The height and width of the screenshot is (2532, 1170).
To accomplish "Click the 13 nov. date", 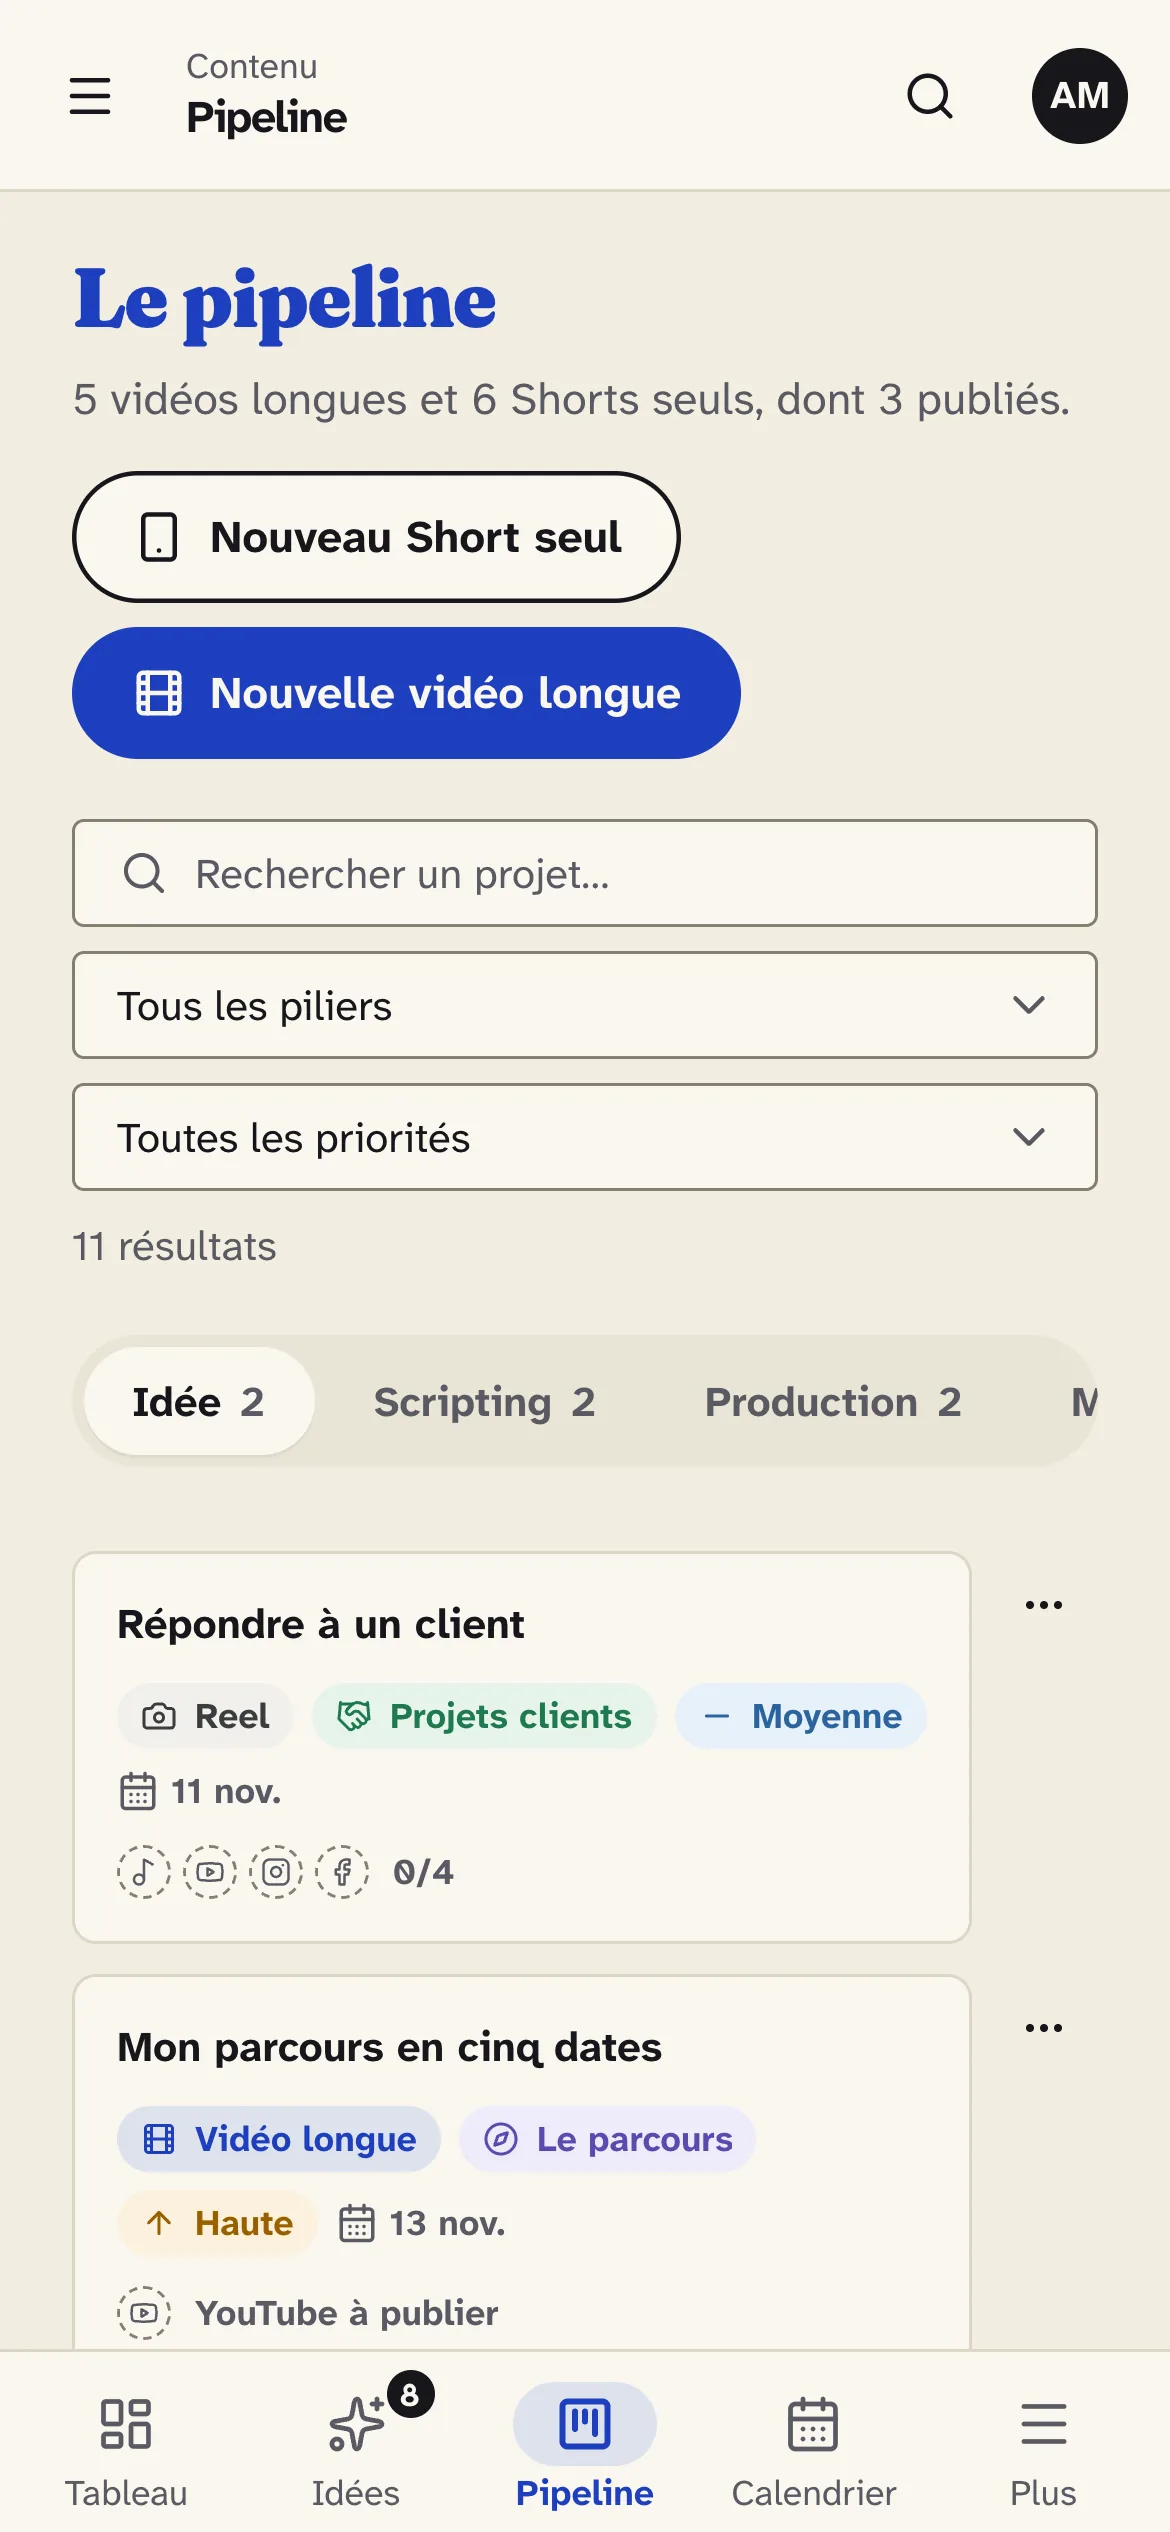I will pyautogui.click(x=422, y=2223).
